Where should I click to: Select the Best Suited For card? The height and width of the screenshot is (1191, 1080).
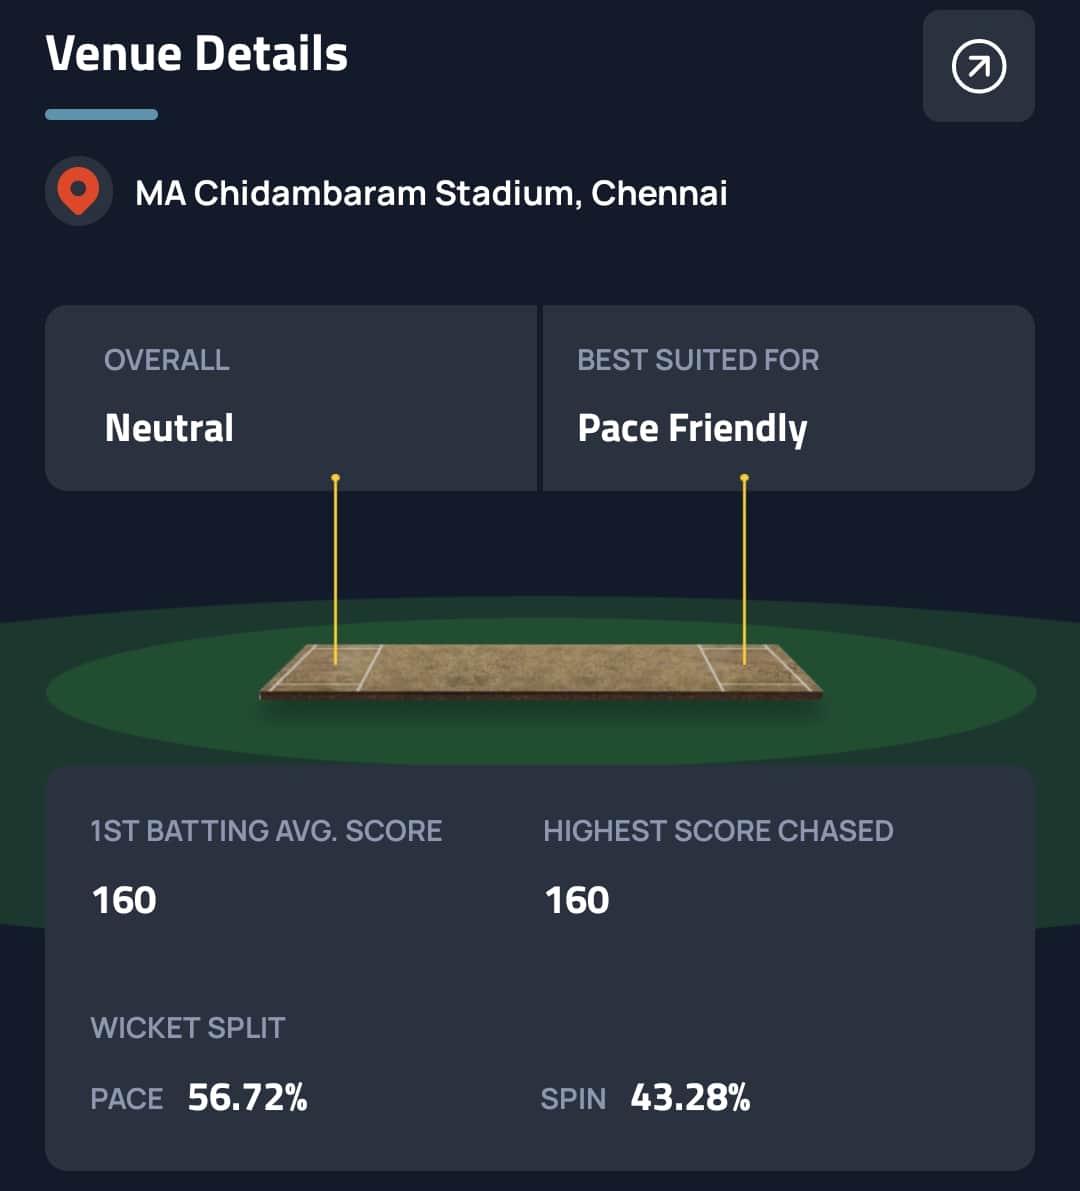[788, 398]
